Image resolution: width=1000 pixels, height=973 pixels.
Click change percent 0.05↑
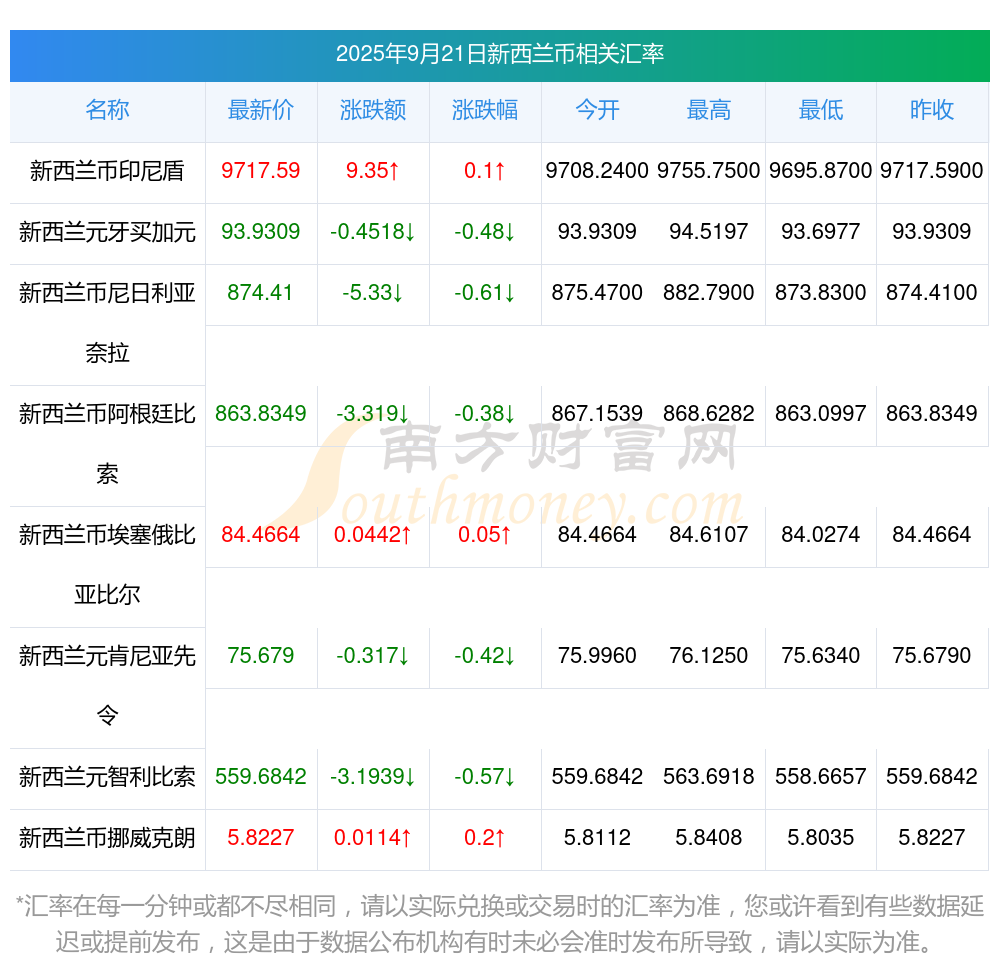point(485,534)
